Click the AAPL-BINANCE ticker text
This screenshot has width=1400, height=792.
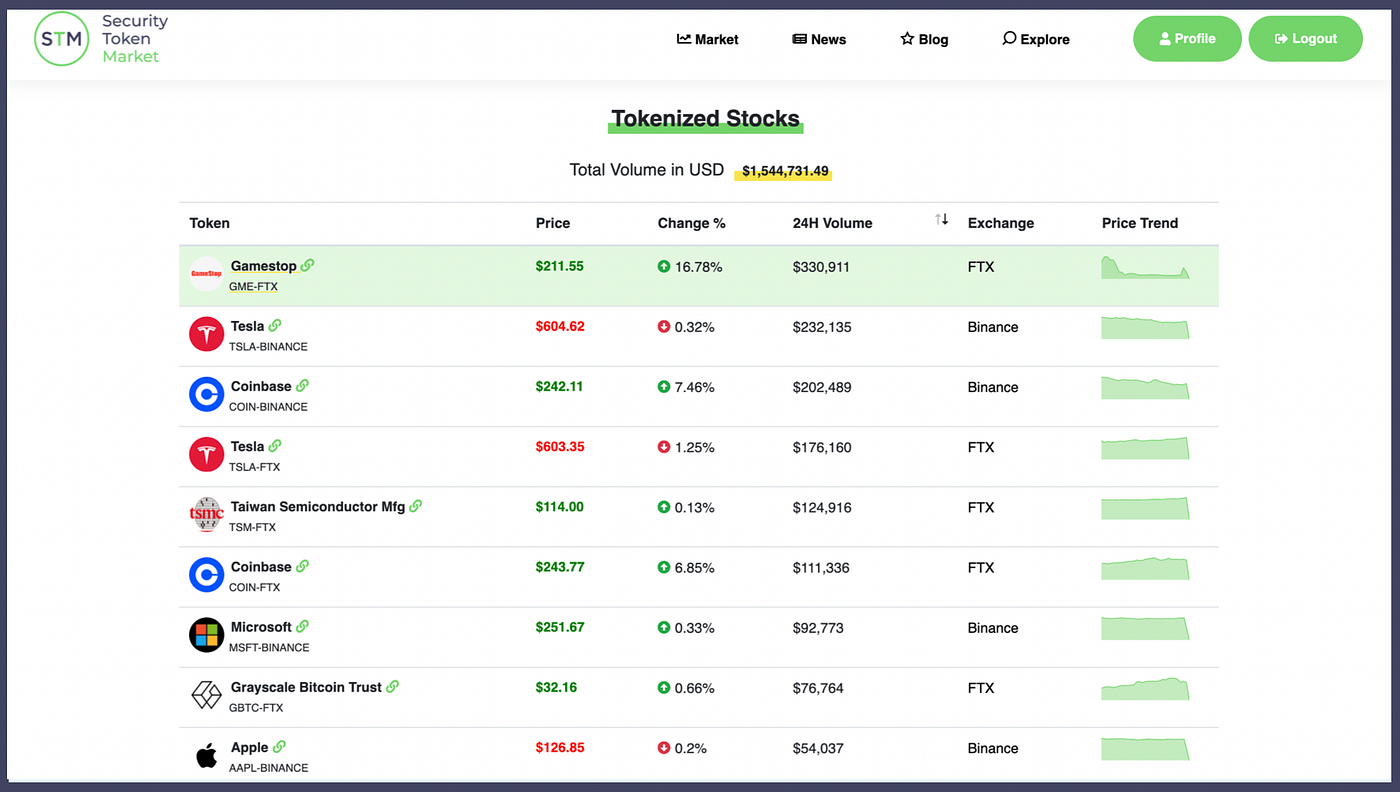click(x=268, y=768)
